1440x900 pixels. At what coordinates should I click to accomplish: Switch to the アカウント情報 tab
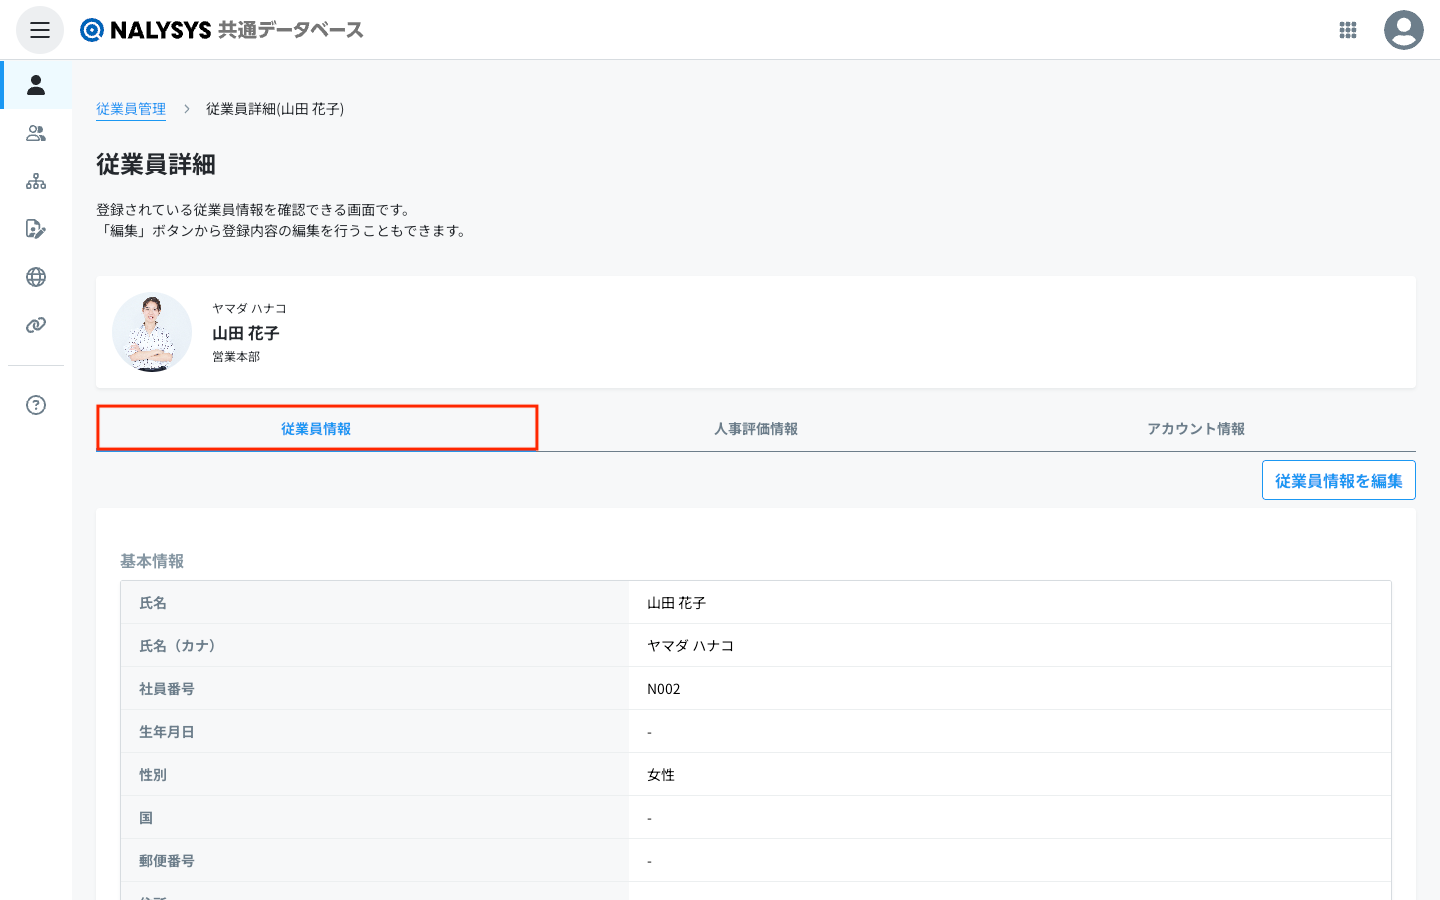[1196, 429]
